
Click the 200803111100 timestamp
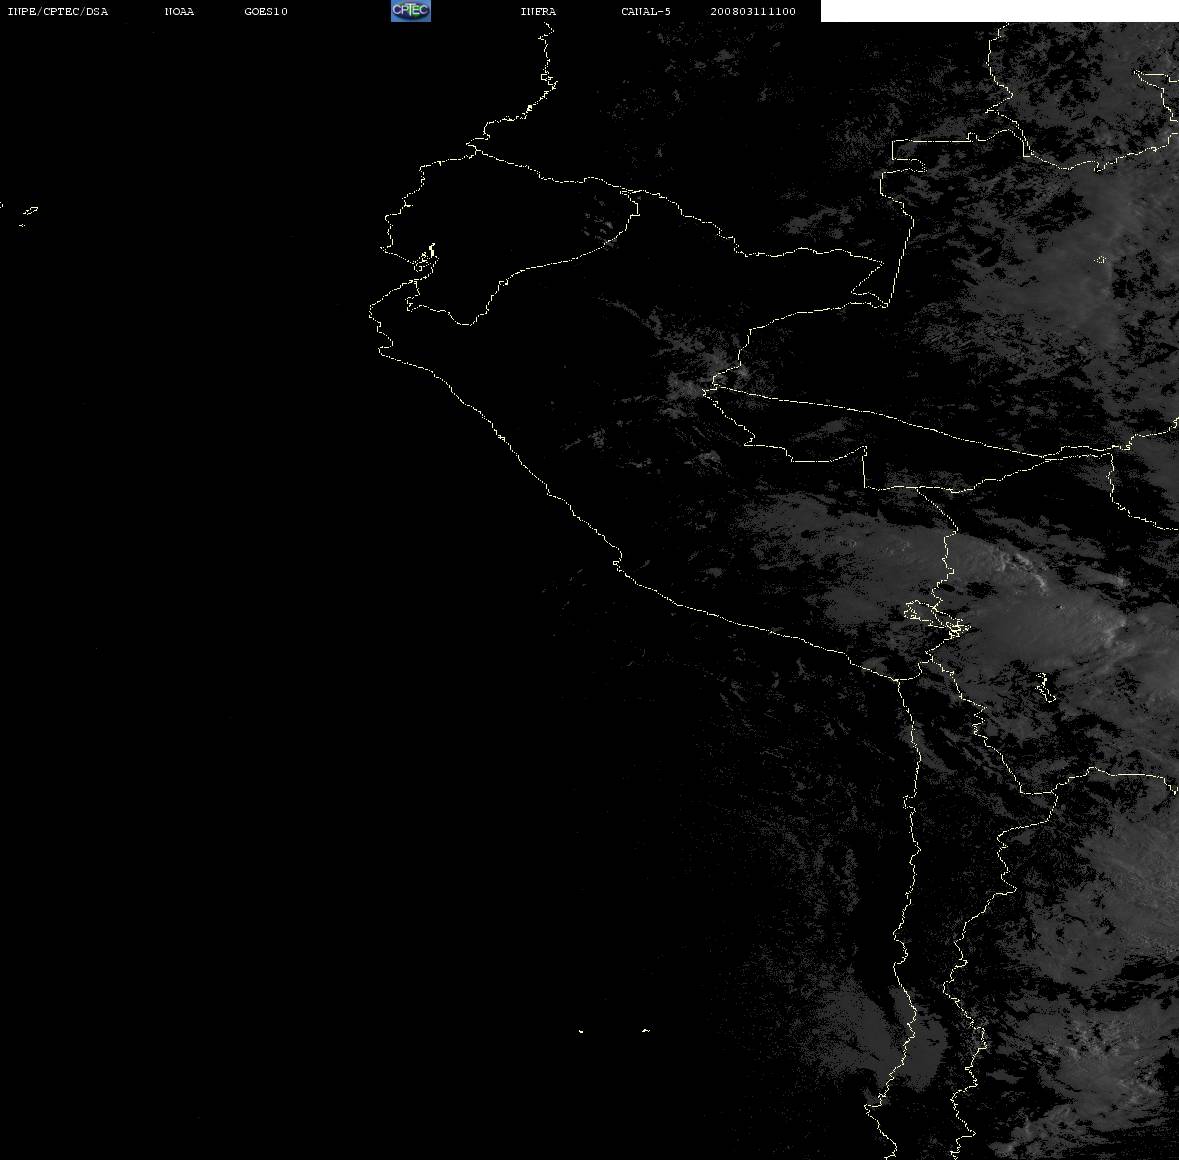coord(753,11)
